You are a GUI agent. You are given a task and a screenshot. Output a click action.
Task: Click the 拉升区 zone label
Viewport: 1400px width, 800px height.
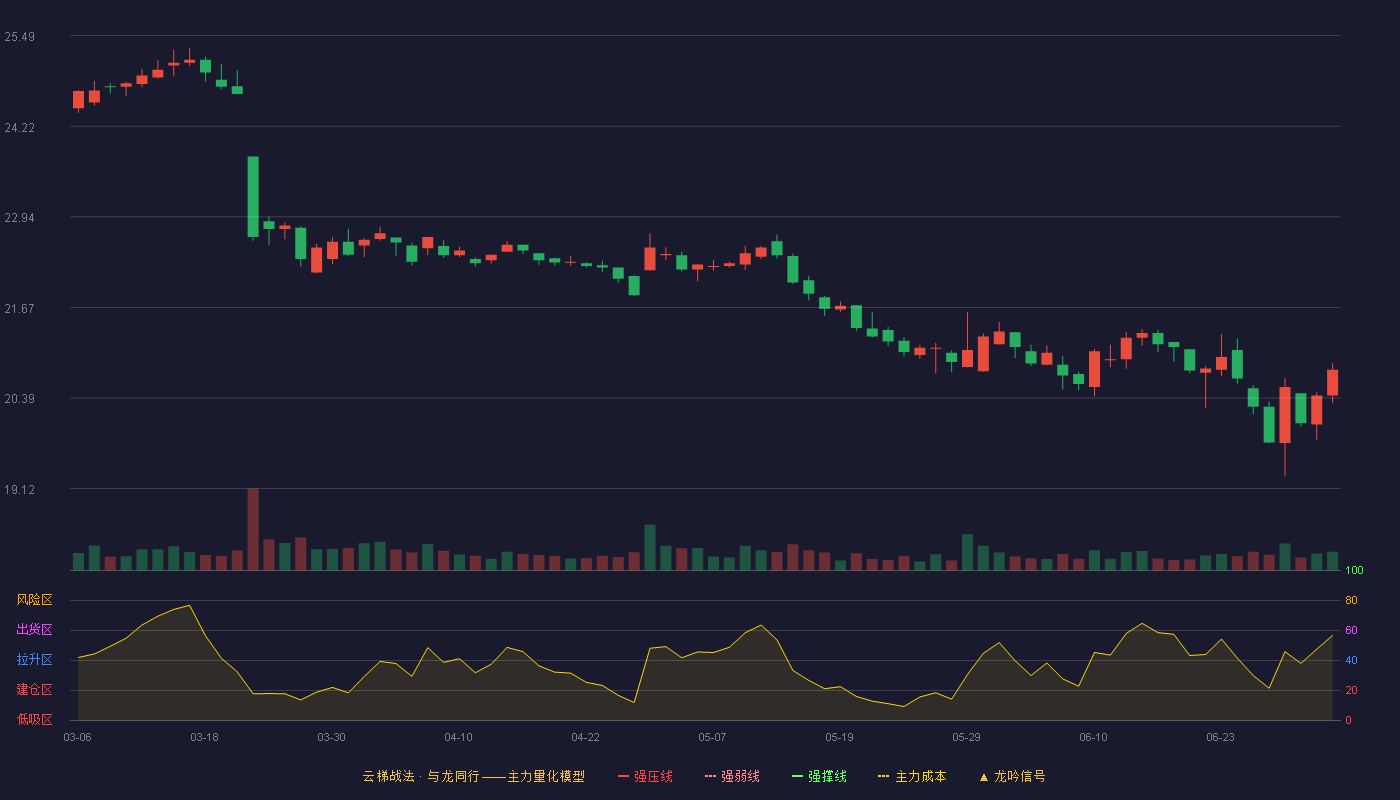click(34, 660)
